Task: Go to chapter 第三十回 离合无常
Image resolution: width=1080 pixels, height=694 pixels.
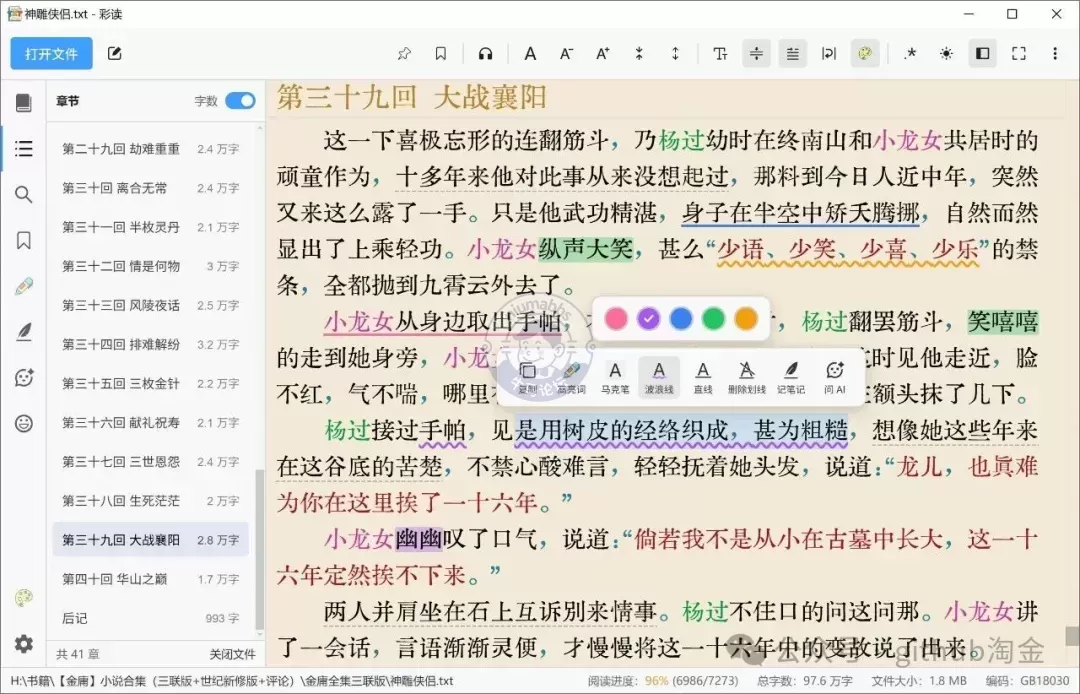Action: [150, 188]
